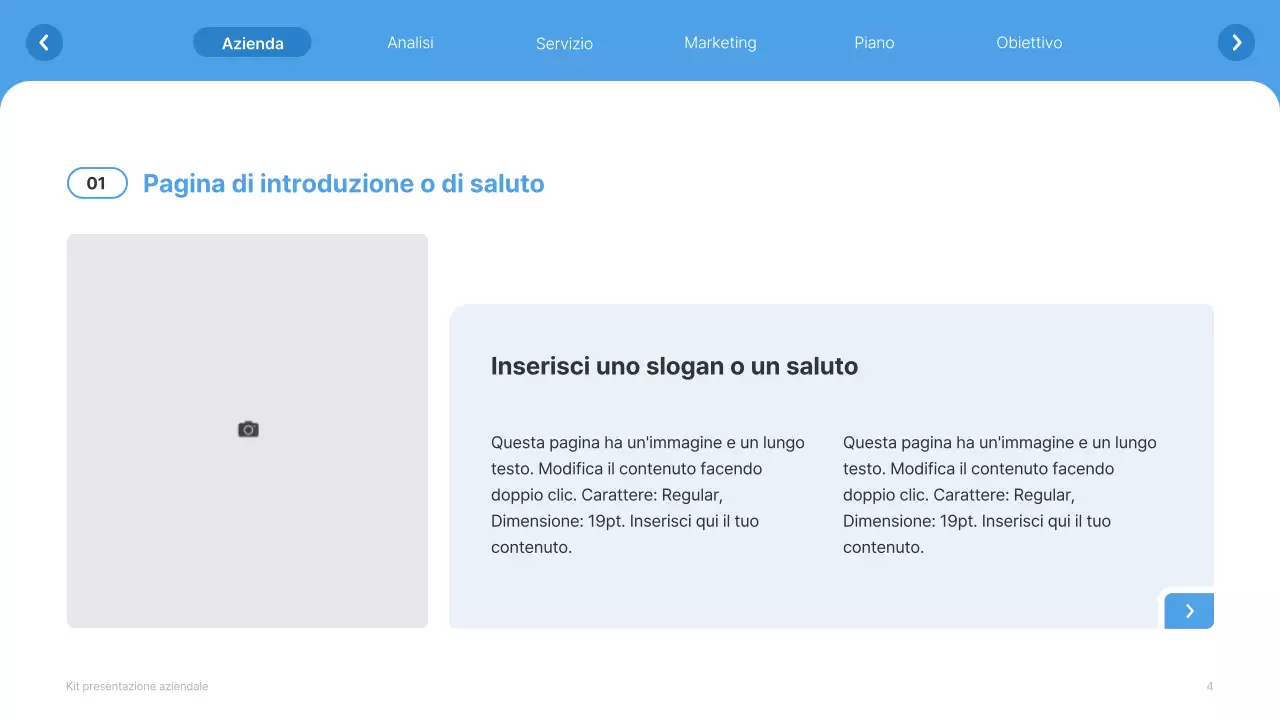
Task: Open the Piano section tab
Action: click(x=874, y=43)
